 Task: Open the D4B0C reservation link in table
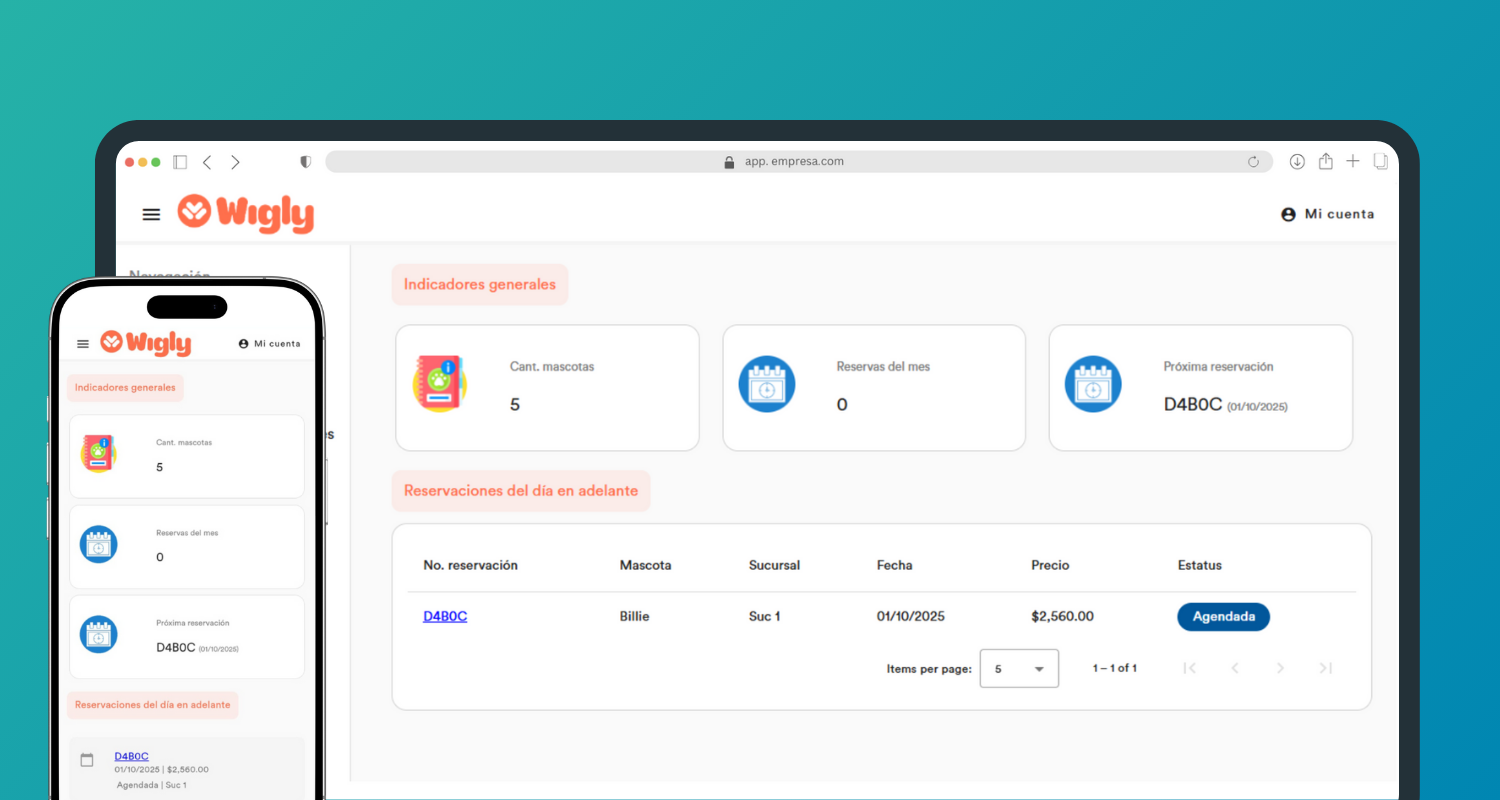445,617
